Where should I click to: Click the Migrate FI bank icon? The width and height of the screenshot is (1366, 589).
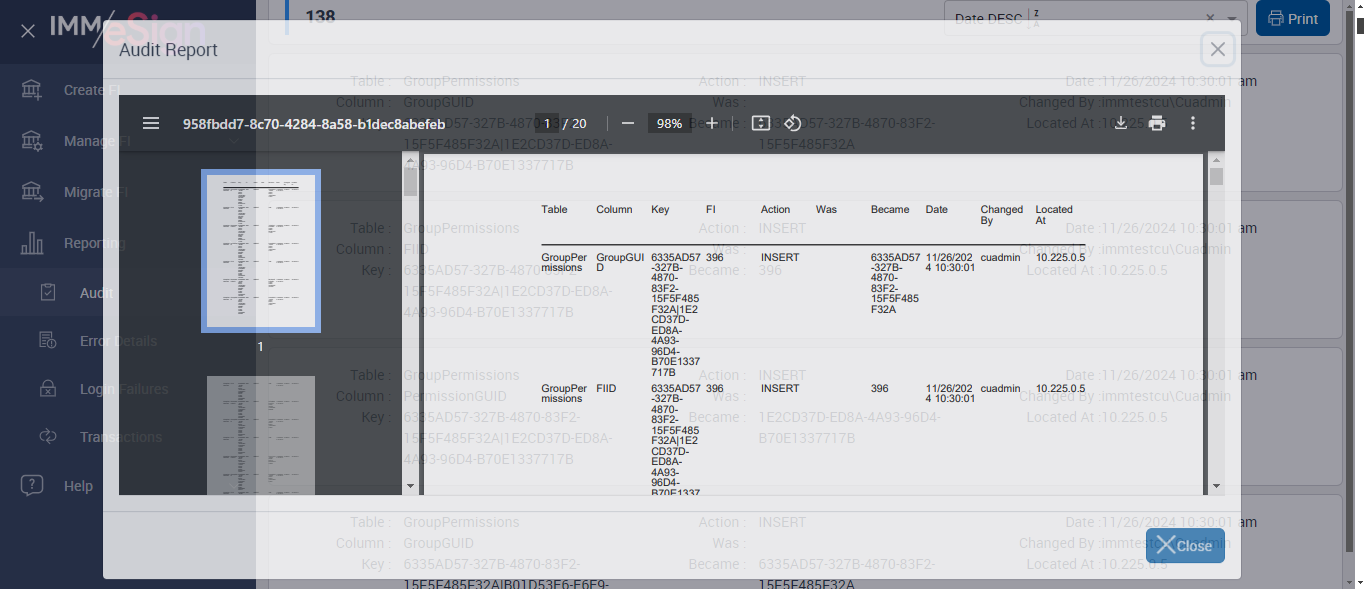point(32,192)
